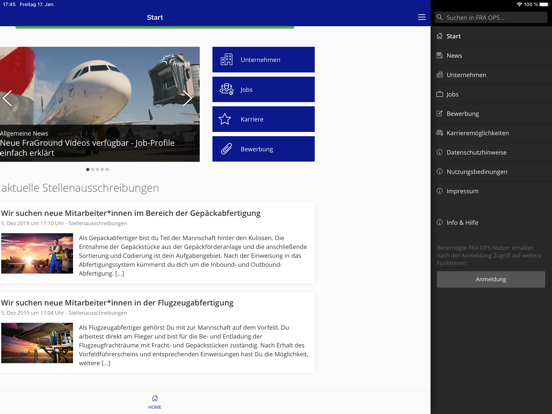The width and height of the screenshot is (552, 414).
Task: Open the Gepäckabfertigung job headline
Action: (131, 213)
